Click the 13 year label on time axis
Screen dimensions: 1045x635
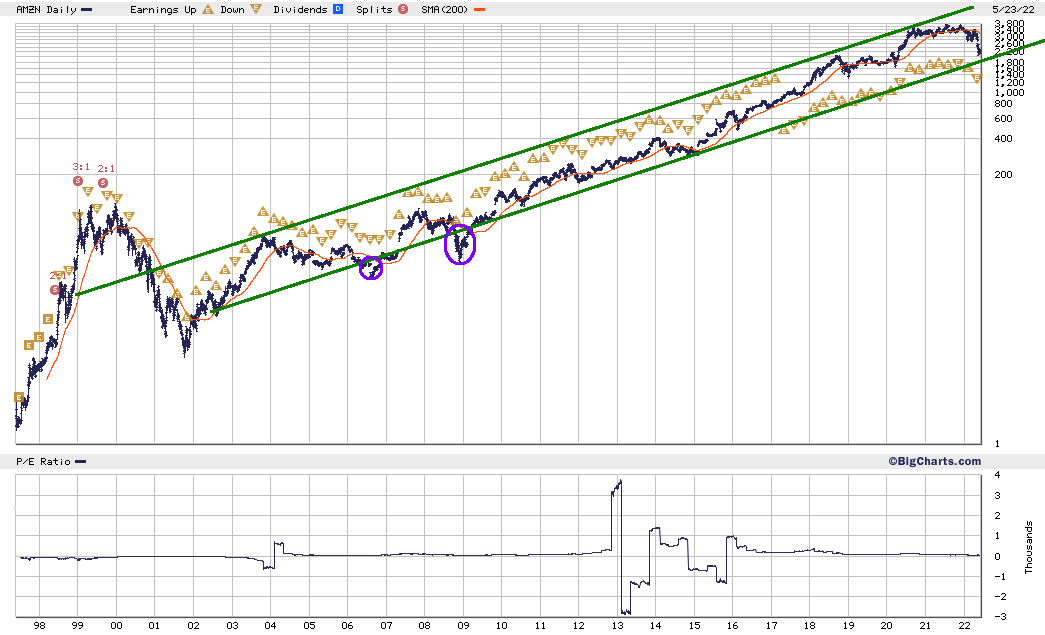pos(617,626)
